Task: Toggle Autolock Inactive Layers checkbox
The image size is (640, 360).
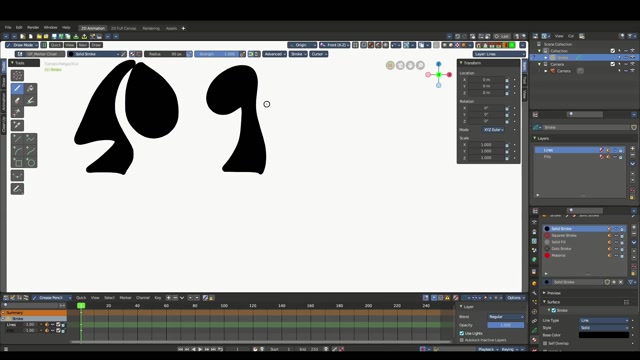Action: [462, 340]
